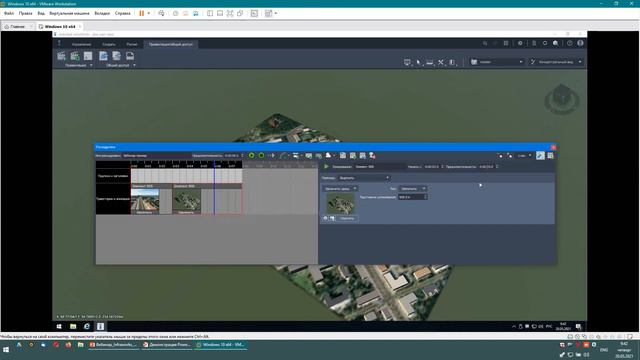Click the third presentation ribbon icon
Image resolution: width=640 pixels, height=360 pixels.
point(88,56)
